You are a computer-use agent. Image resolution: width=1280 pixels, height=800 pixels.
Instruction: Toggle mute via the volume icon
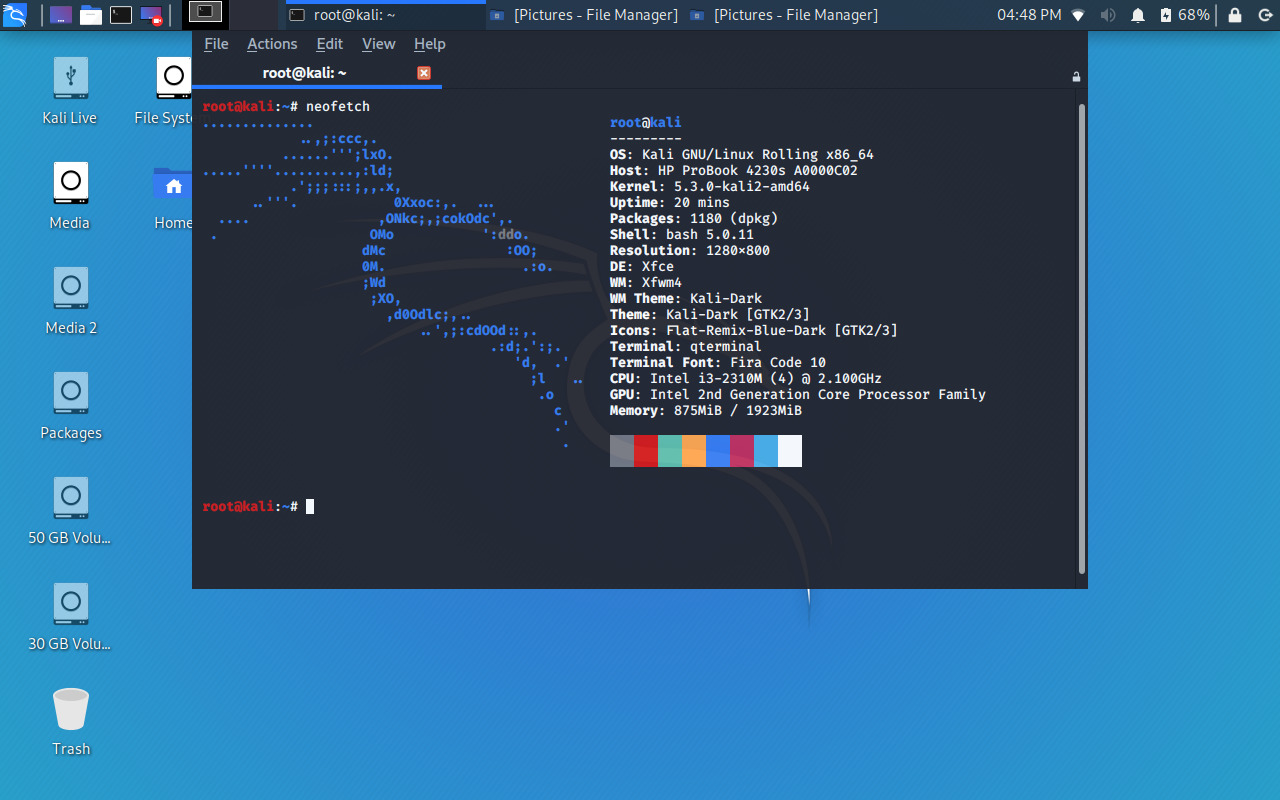point(1108,15)
